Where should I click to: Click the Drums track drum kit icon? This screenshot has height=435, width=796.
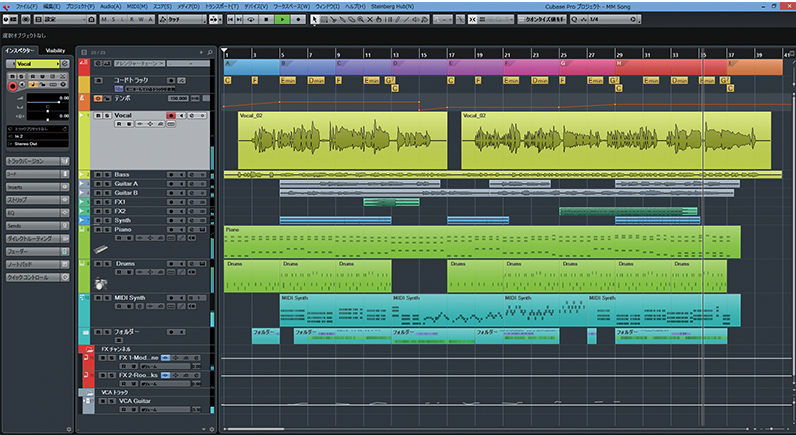(101, 284)
